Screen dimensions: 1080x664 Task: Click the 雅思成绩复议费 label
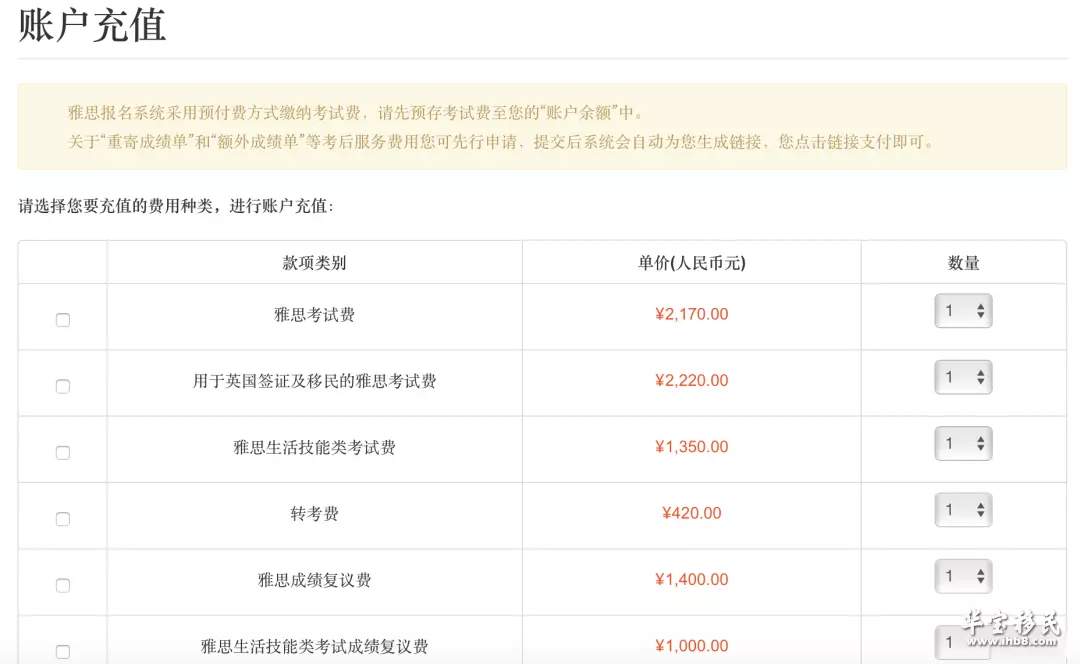[x=314, y=580]
